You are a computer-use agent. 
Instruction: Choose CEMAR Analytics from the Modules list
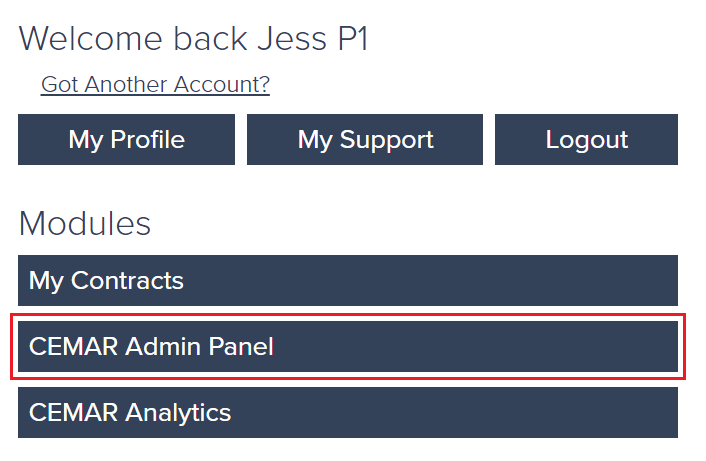click(347, 412)
